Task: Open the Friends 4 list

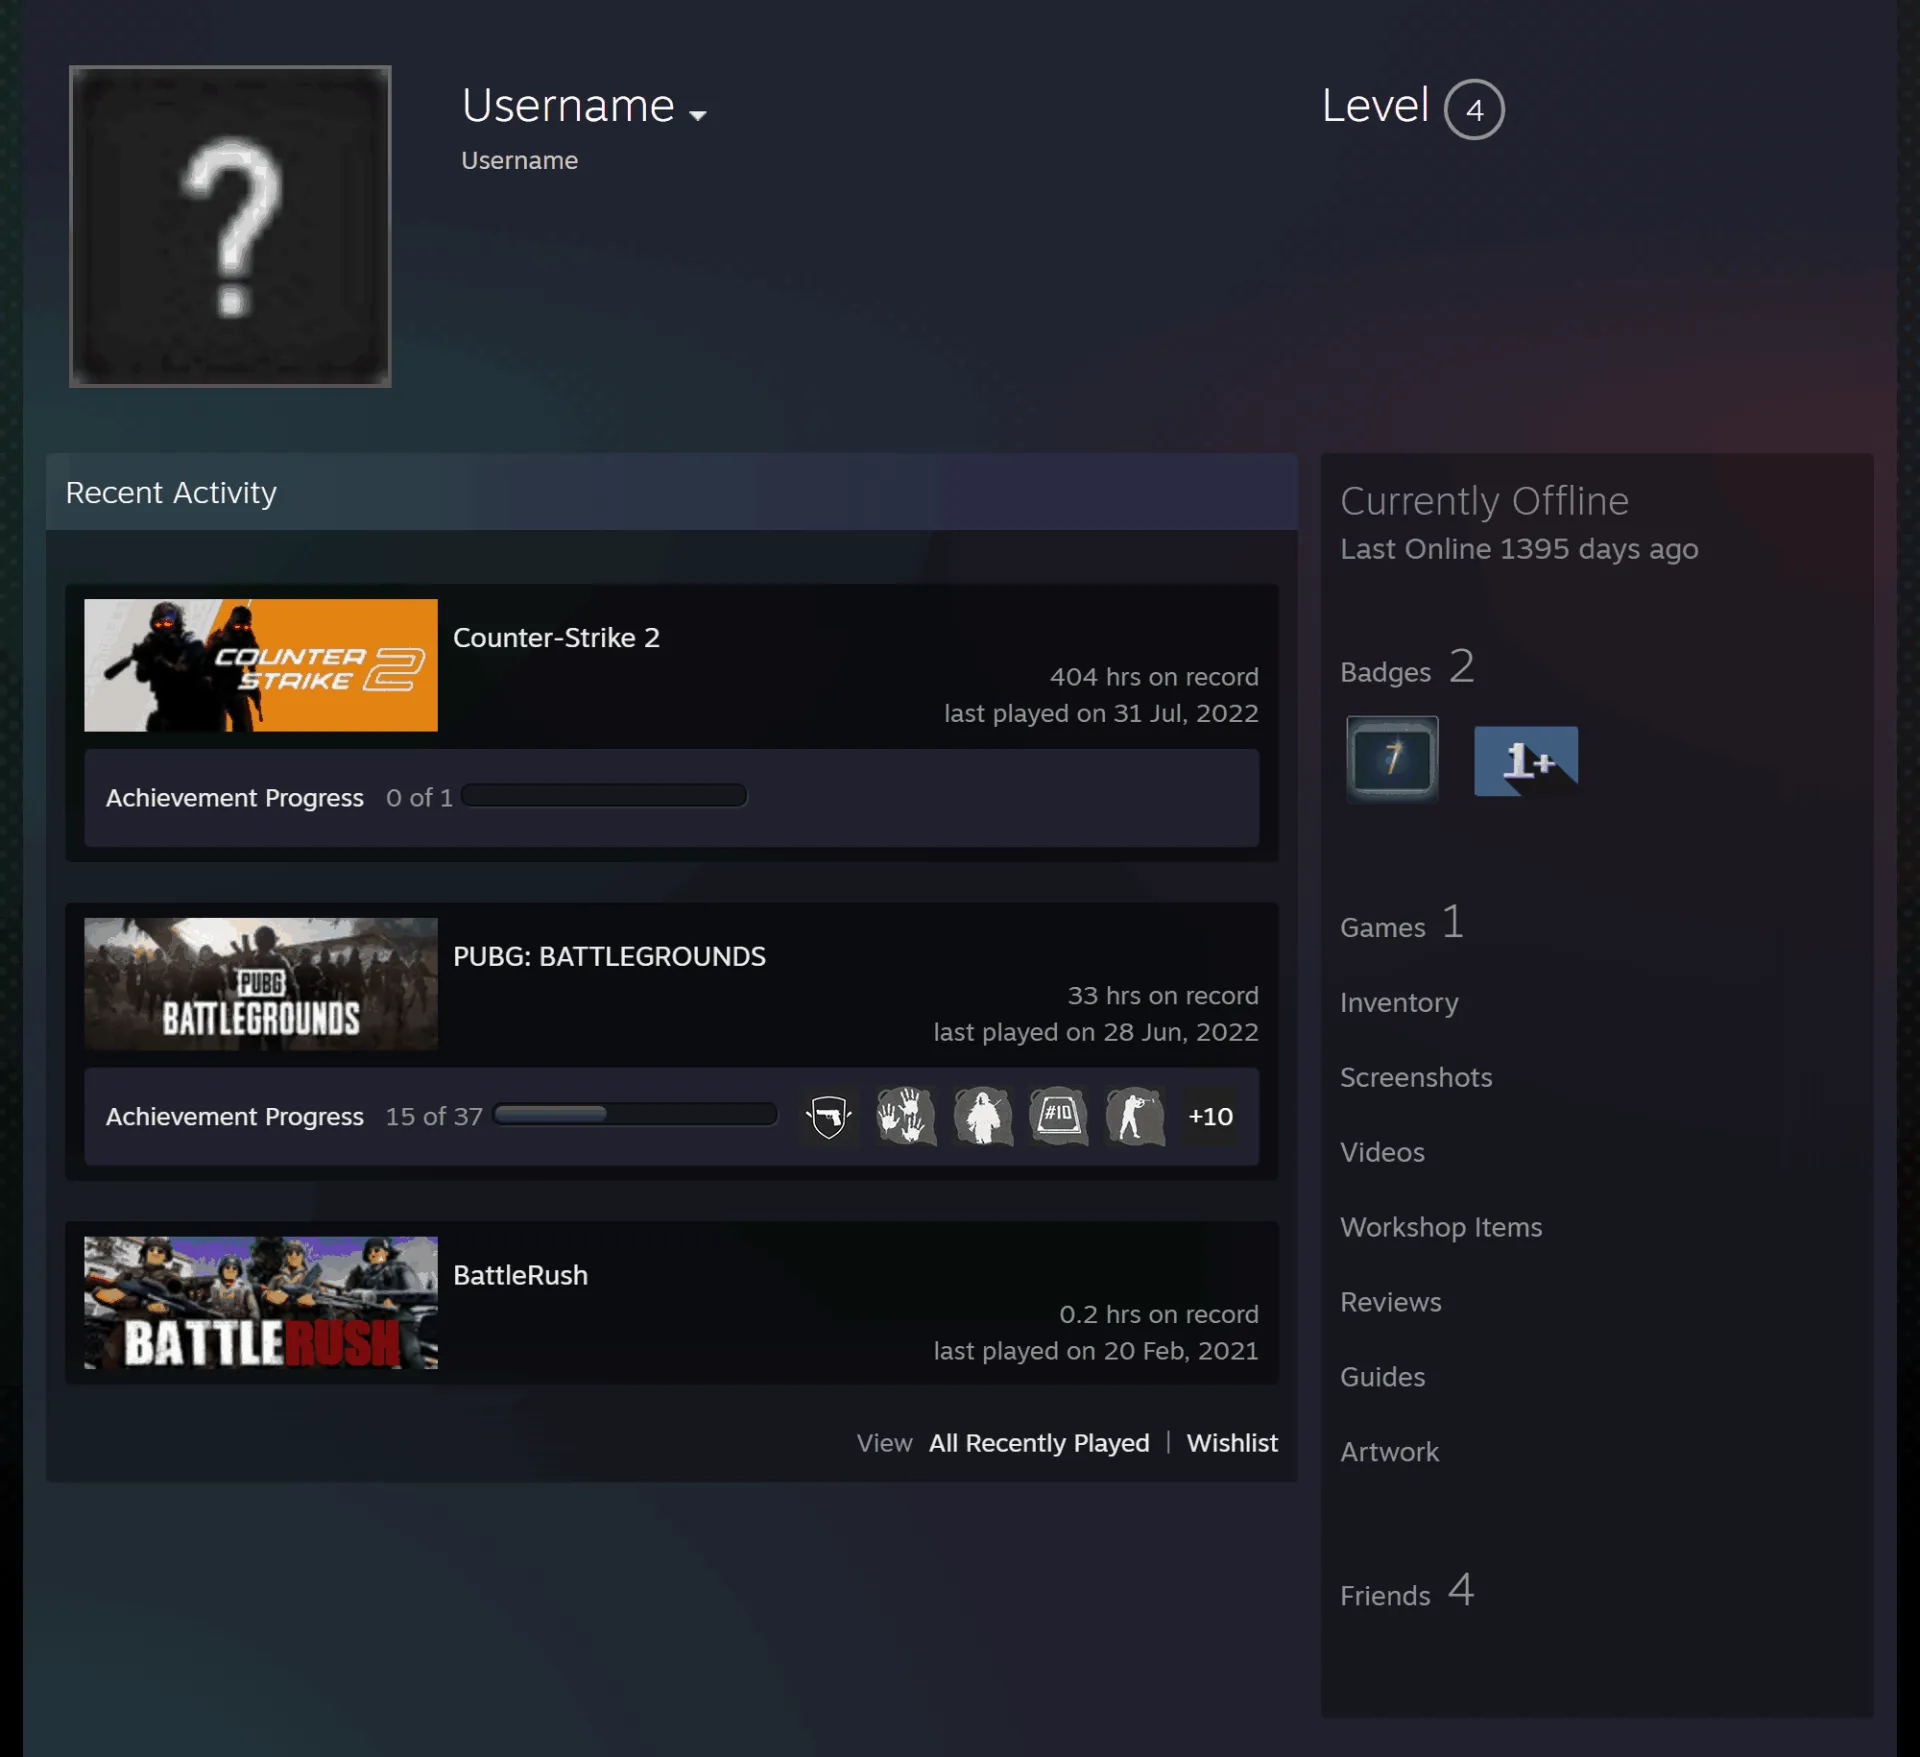Action: 1407,1592
